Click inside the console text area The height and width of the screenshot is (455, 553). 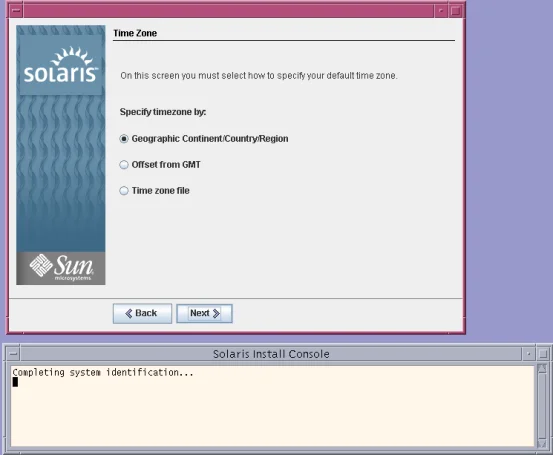click(272, 406)
